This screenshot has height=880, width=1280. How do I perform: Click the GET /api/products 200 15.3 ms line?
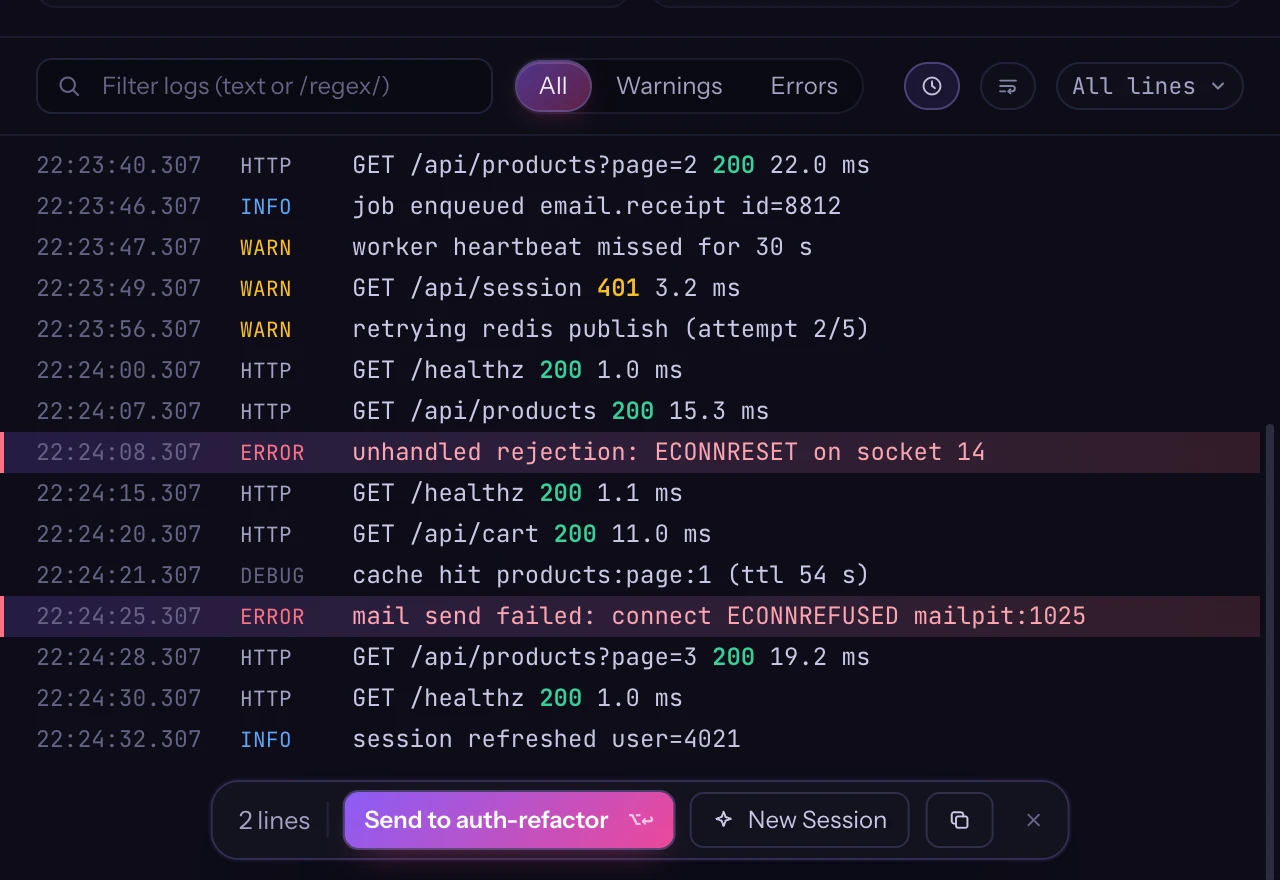click(x=632, y=411)
